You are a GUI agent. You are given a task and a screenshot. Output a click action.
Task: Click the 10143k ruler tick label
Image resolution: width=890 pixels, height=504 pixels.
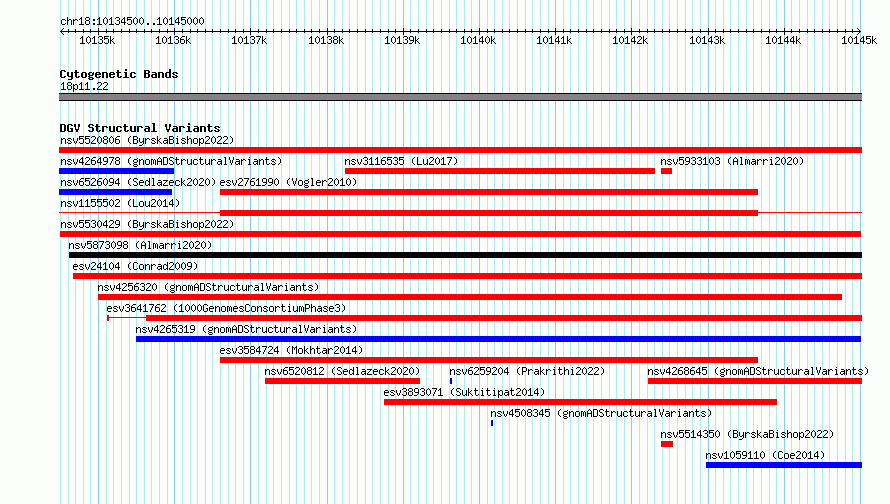(707, 40)
